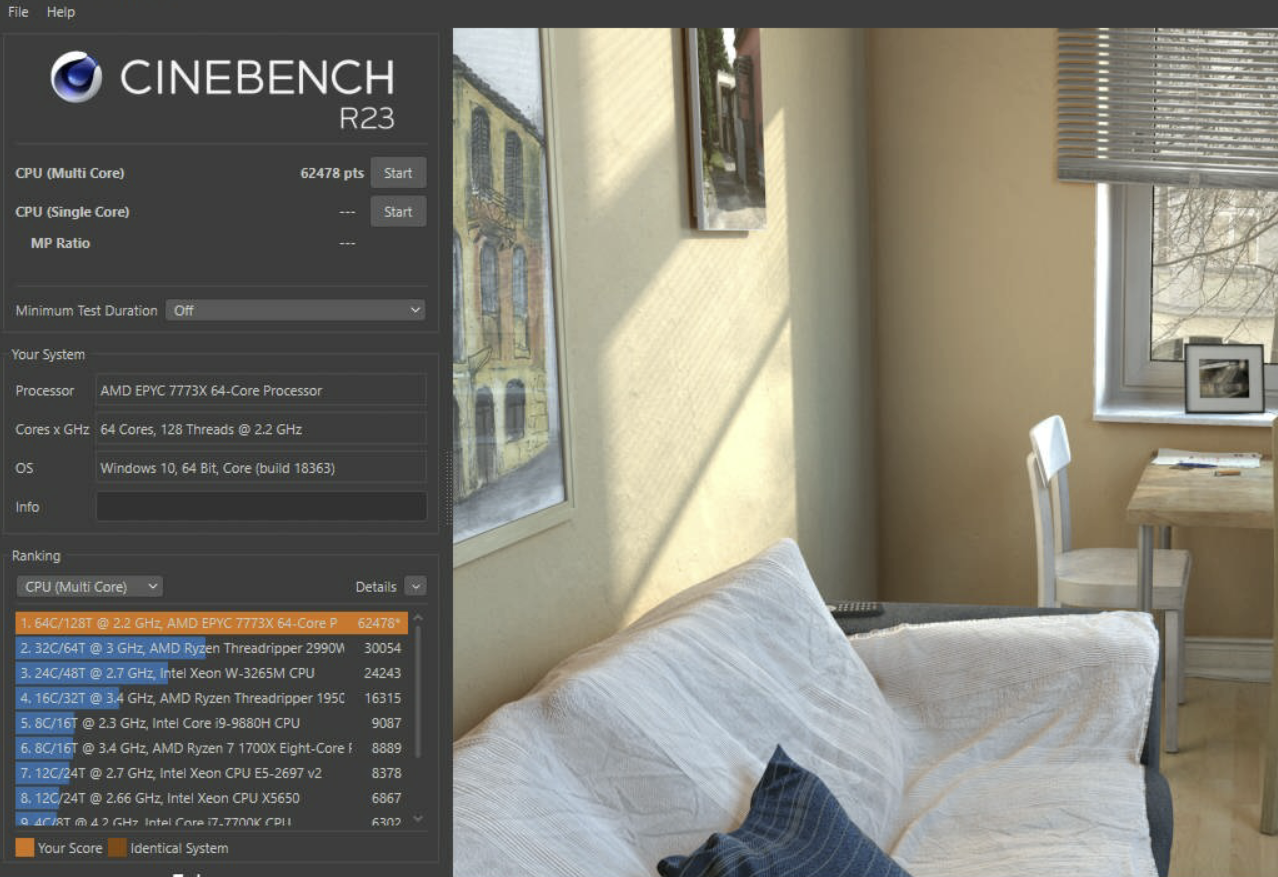Start the CPU Single Core benchmark

click(398, 212)
